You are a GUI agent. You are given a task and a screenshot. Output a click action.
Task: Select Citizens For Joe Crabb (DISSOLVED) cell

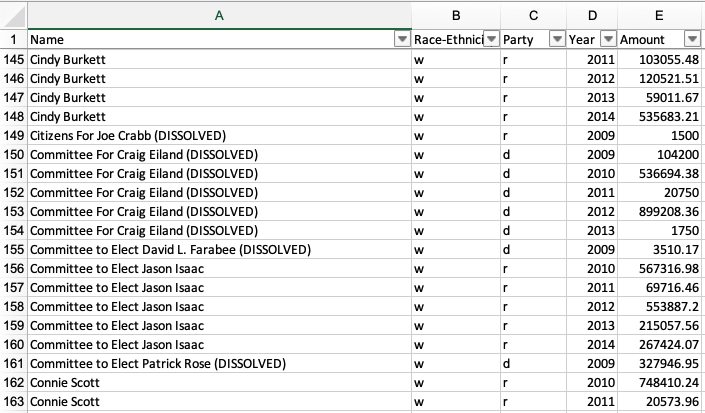pos(219,135)
